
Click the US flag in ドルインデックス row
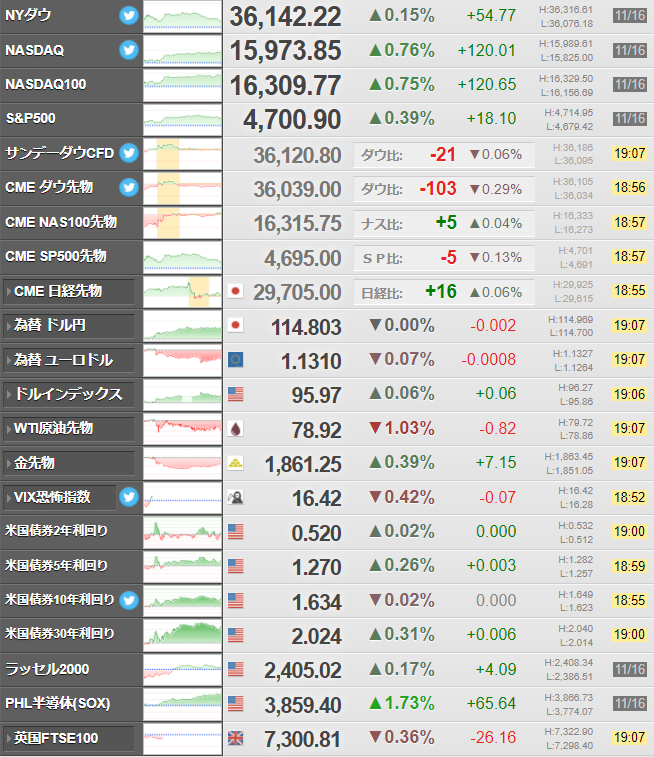[x=236, y=394]
